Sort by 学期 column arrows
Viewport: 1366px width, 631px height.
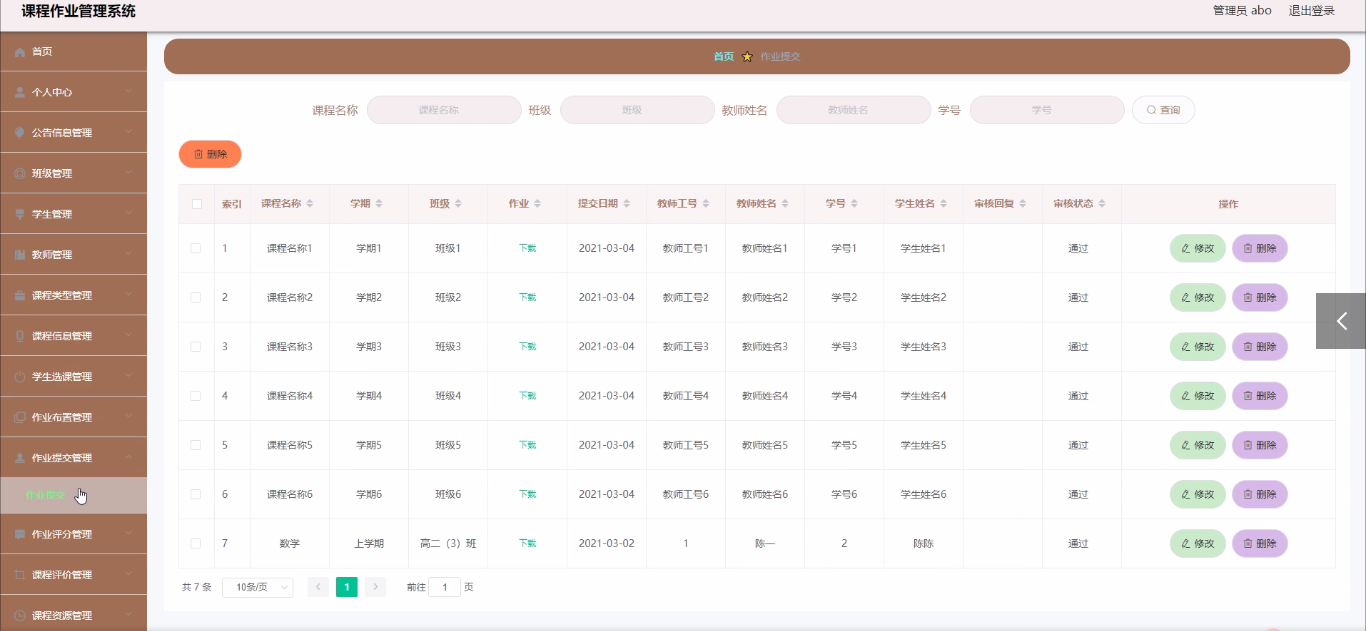[x=379, y=204]
